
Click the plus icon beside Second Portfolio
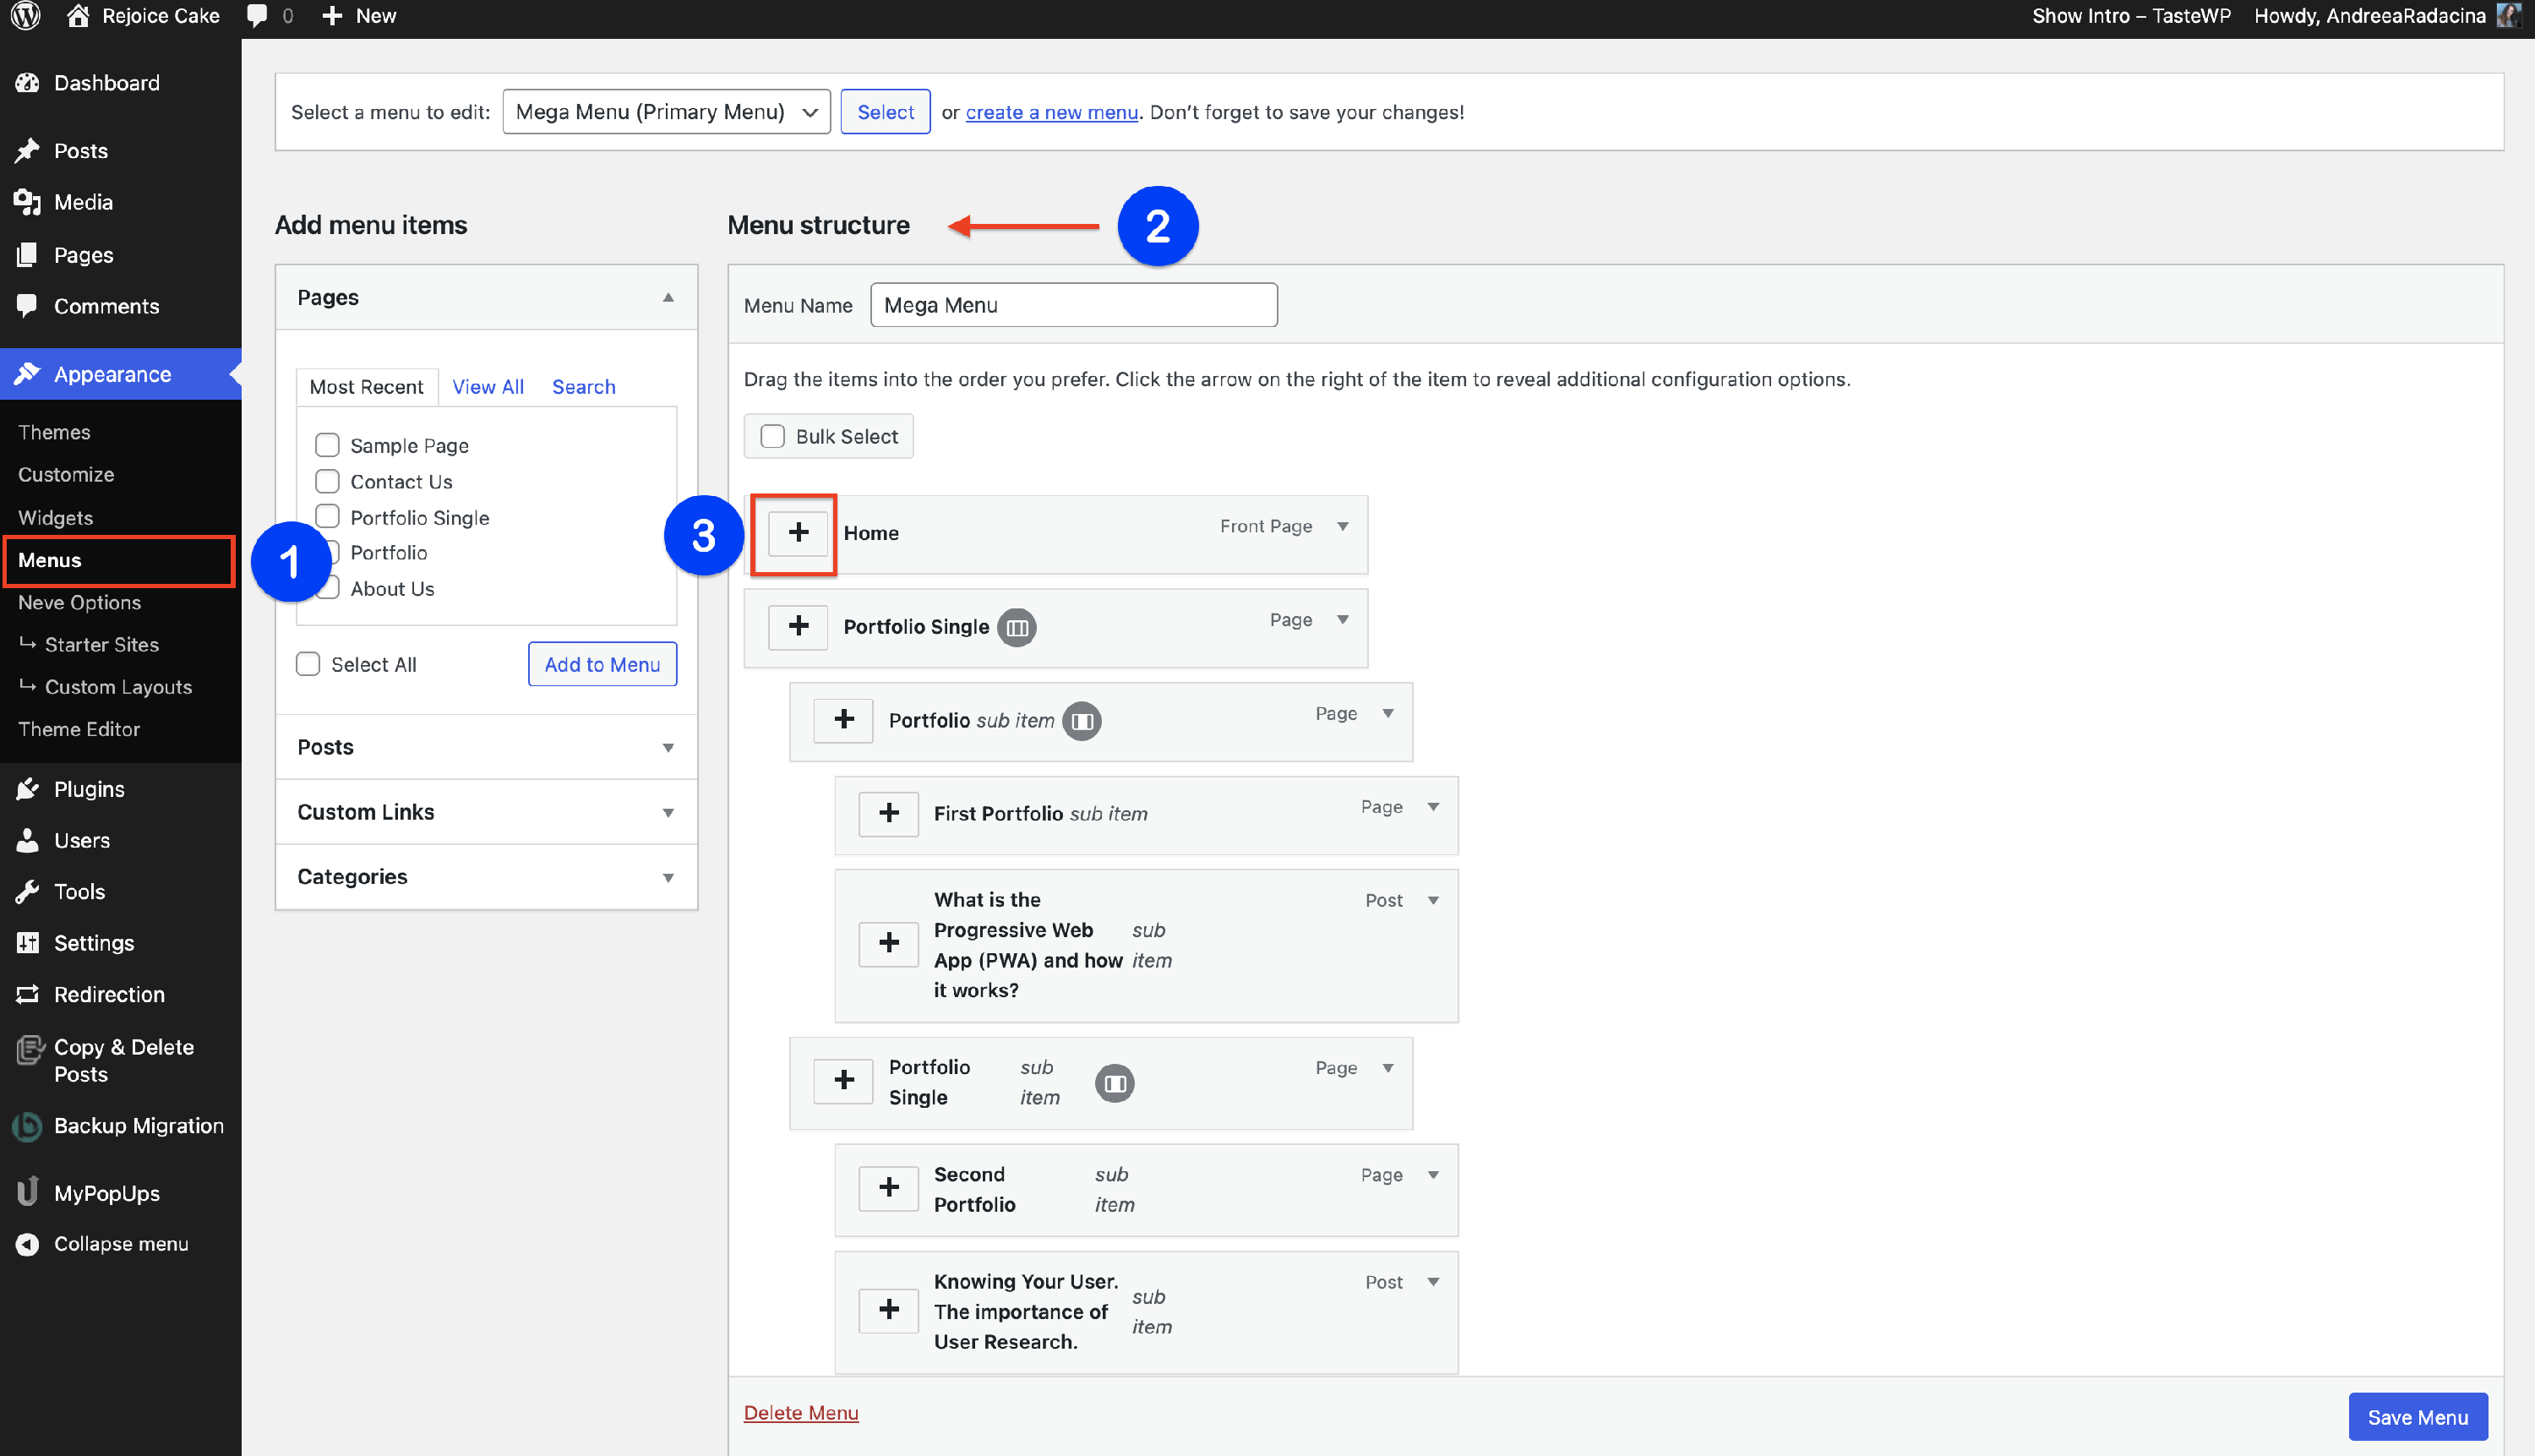tap(888, 1188)
